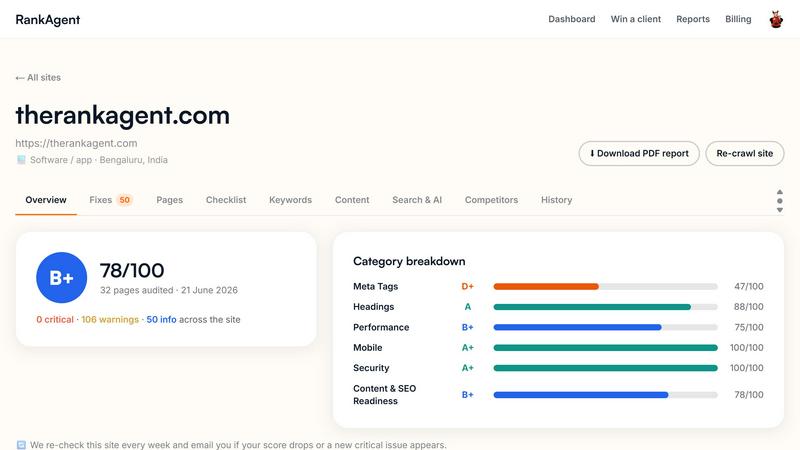
Task: Go to Reports in top navigation
Action: tap(693, 19)
